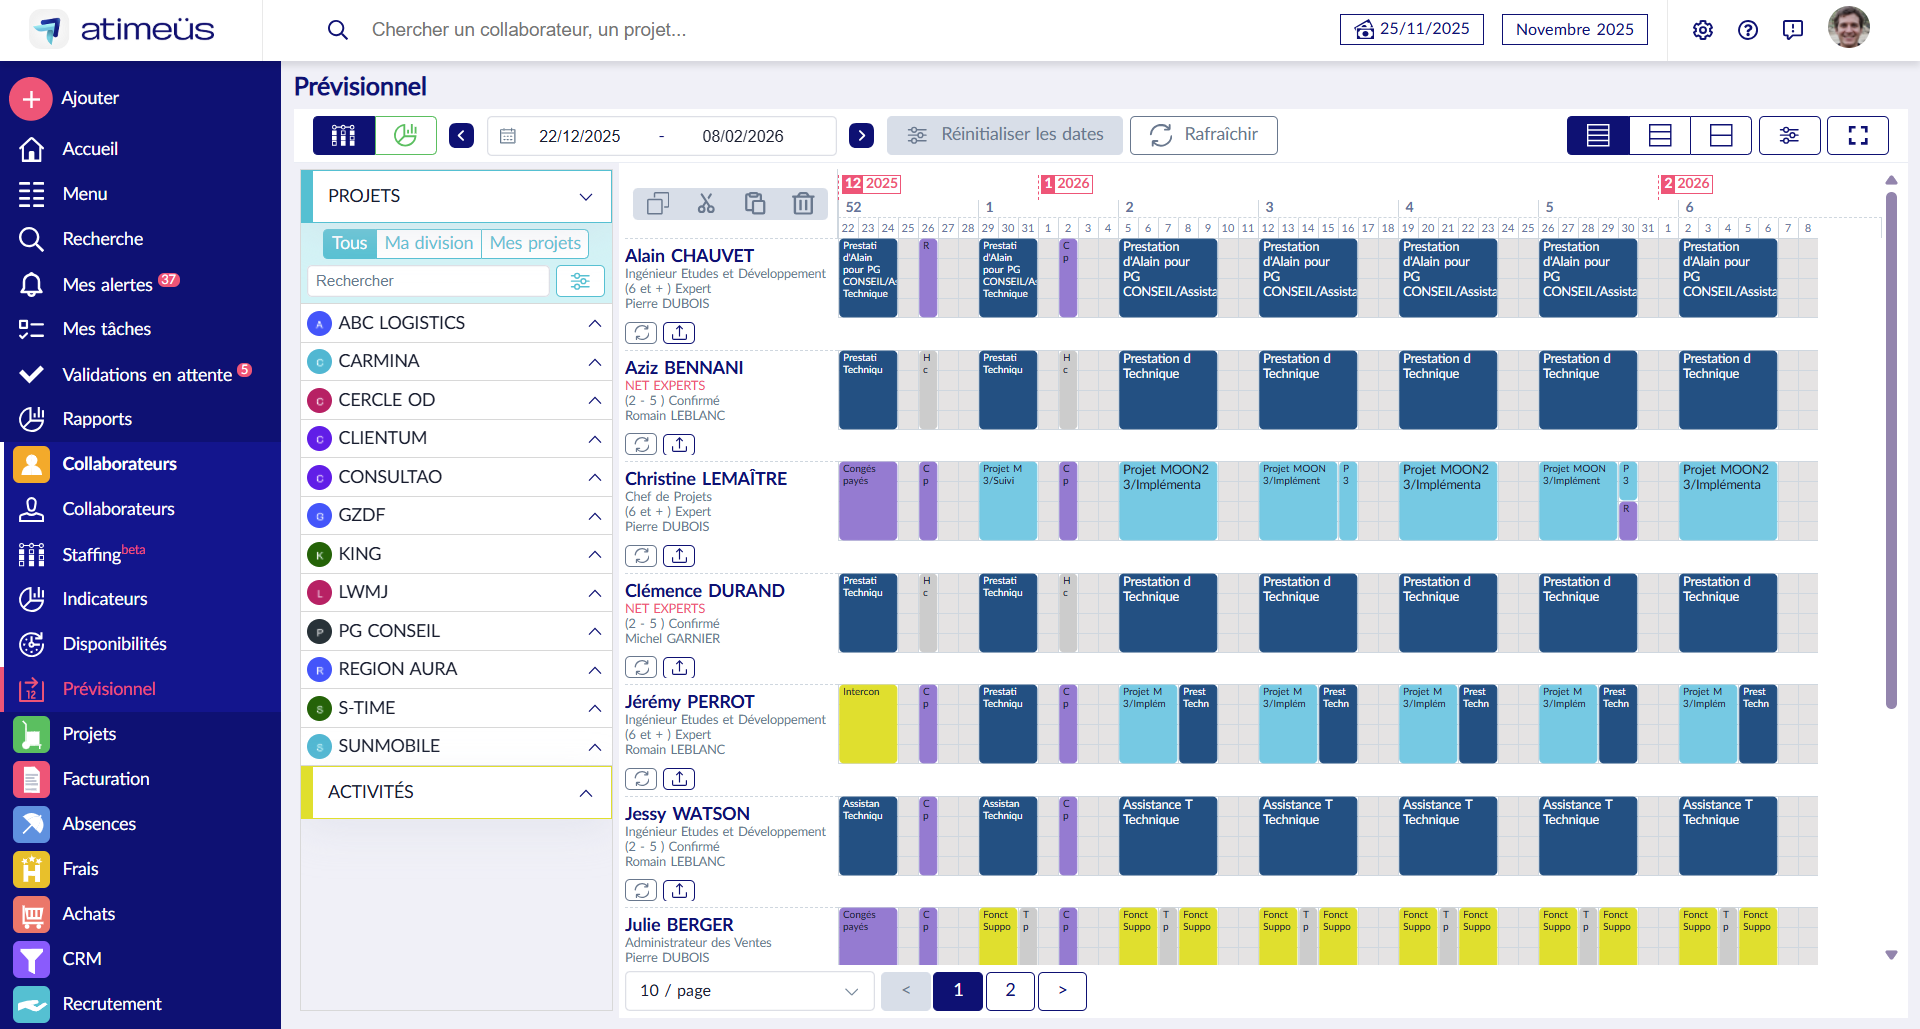Toggle the CONSULTAO project chevron
Viewport: 1920px width, 1029px height.
pyautogui.click(x=594, y=477)
